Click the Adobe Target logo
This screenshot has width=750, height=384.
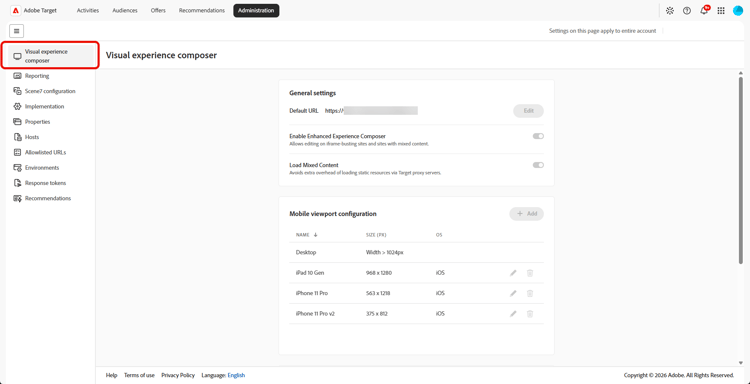(x=33, y=11)
